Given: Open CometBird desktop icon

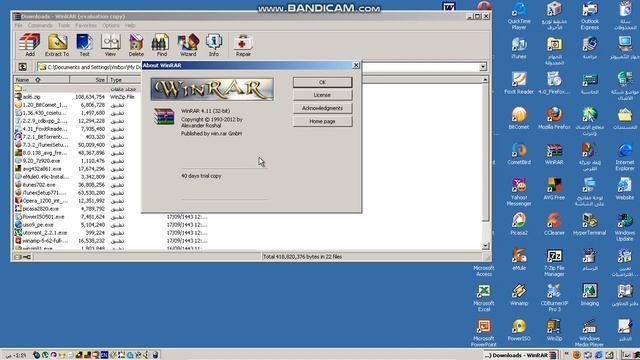Looking at the screenshot, I should pyautogui.click(x=519, y=154).
